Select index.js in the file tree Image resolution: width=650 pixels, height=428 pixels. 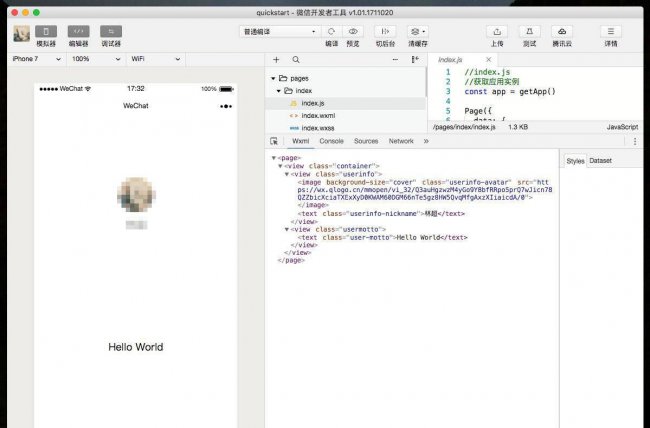(x=345, y=103)
